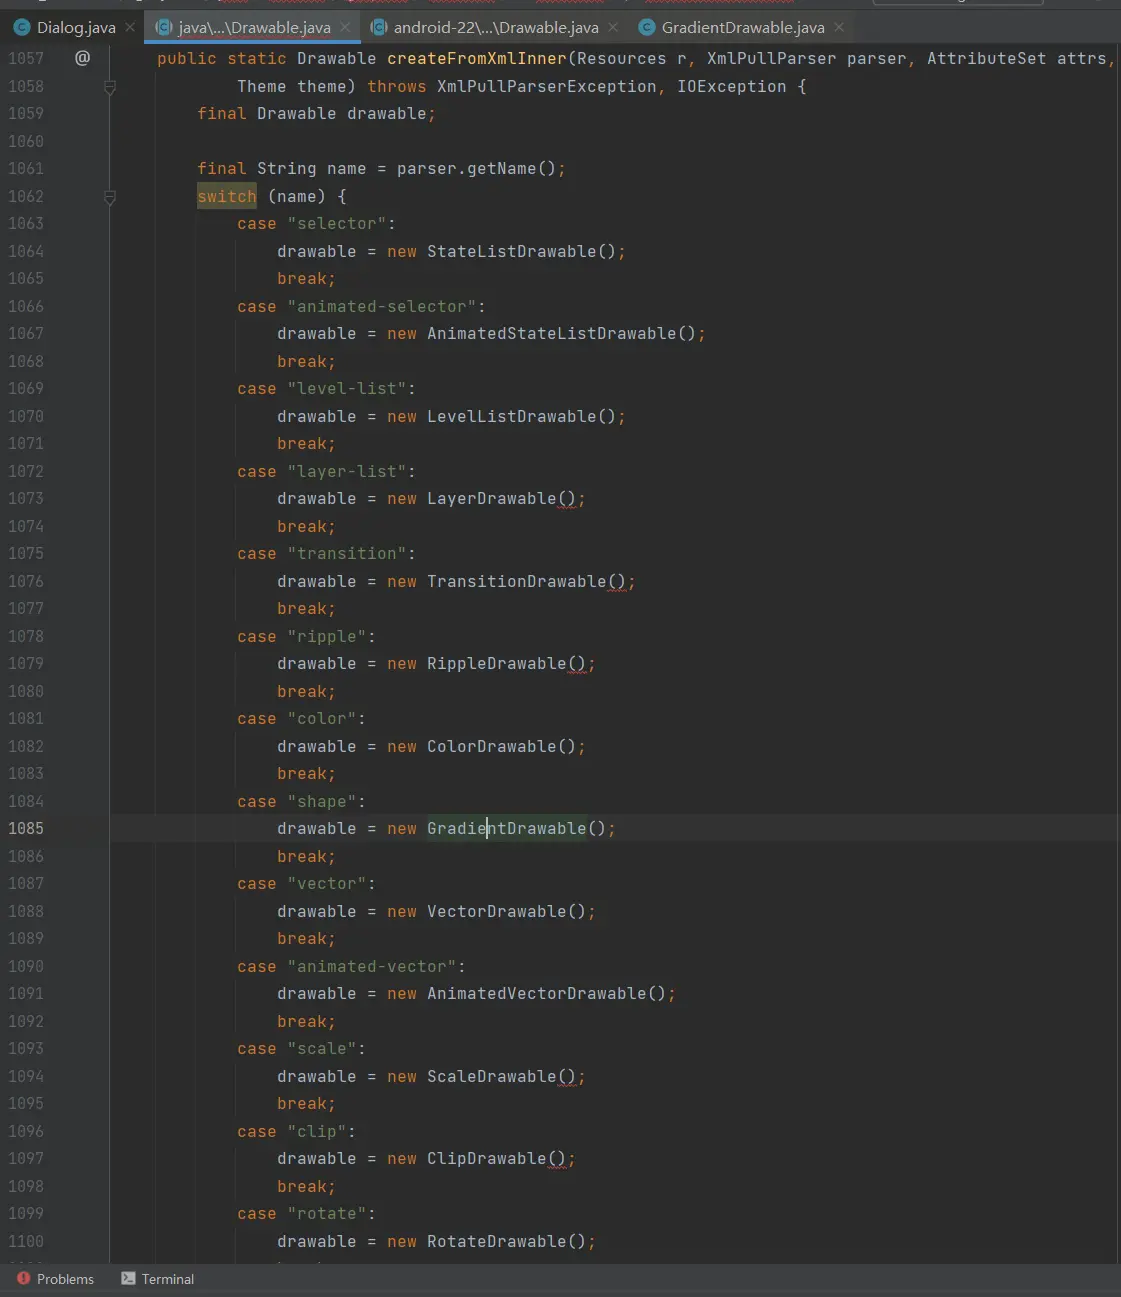Collapse the switch block fold at line 1062
This screenshot has height=1297, width=1121.
pos(110,197)
